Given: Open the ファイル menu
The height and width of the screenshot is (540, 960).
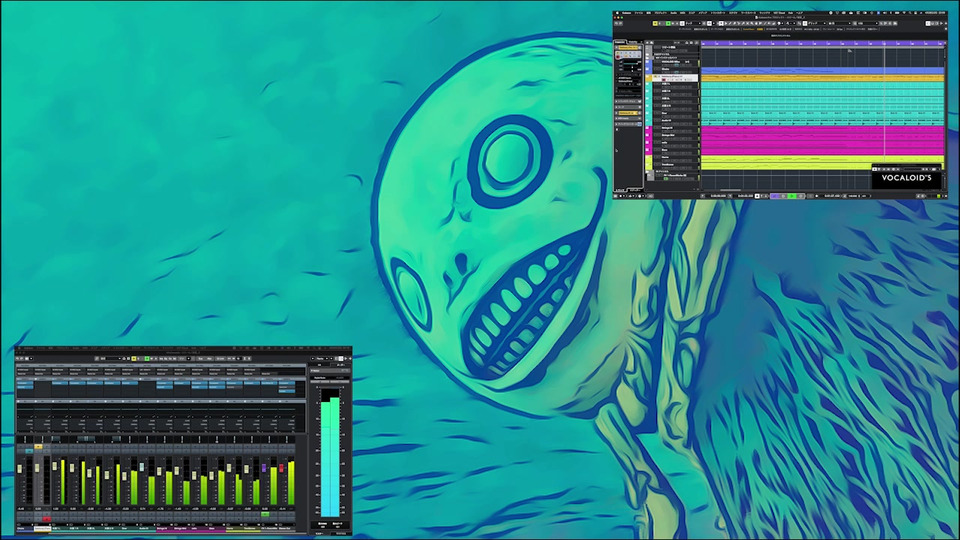Looking at the screenshot, I should pos(639,13).
